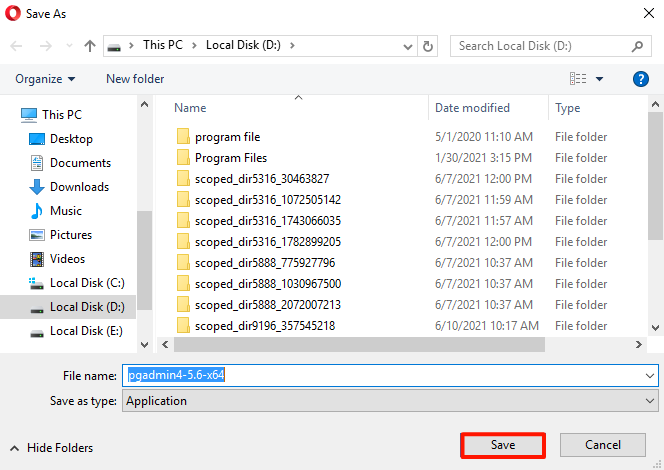Open the Organize menu
The image size is (664, 470).
(45, 79)
